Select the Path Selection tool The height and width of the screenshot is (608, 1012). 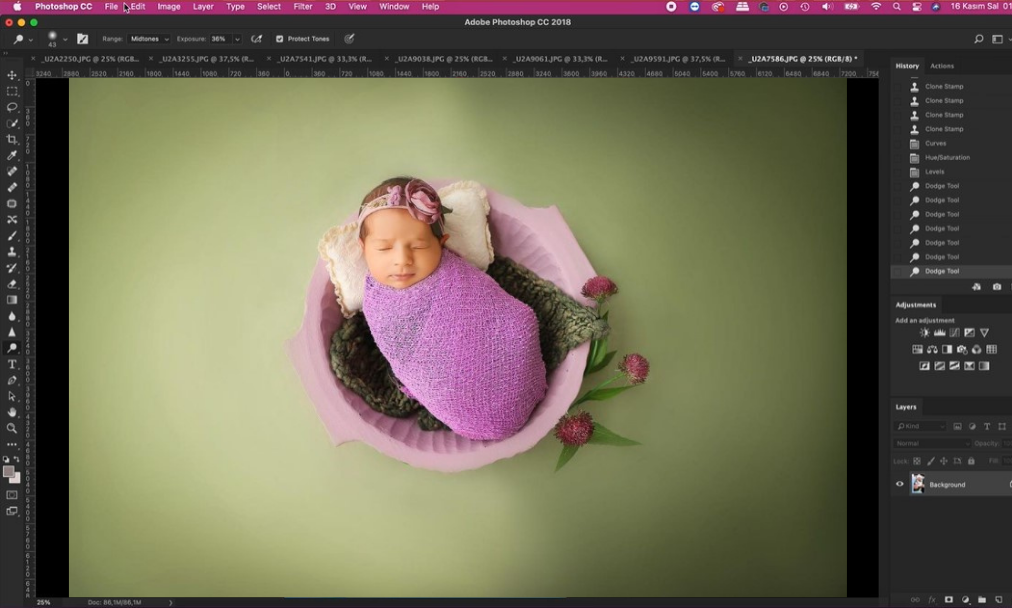pos(12,396)
